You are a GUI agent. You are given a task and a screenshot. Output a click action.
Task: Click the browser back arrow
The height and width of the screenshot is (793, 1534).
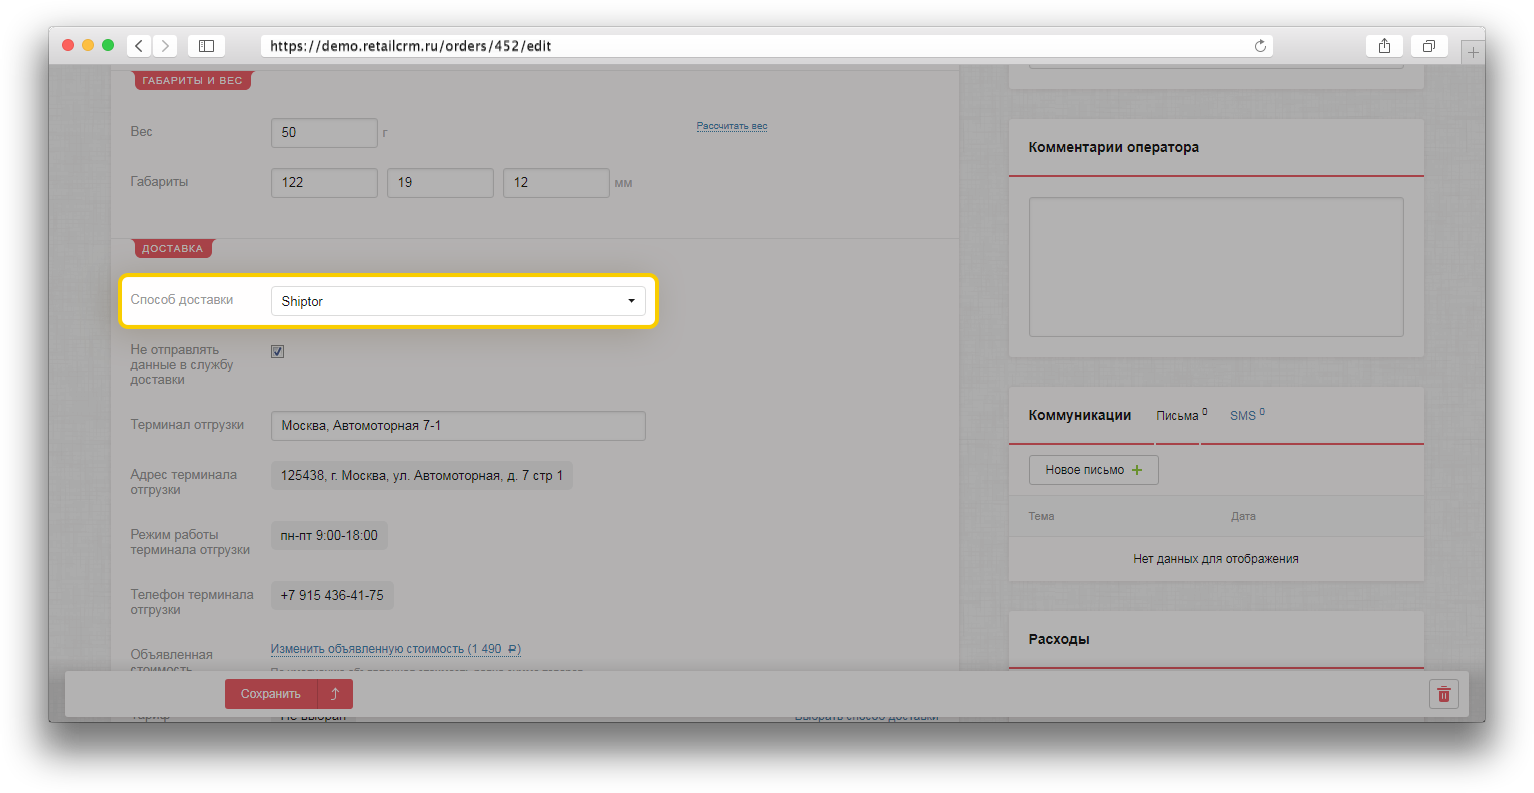(x=139, y=46)
